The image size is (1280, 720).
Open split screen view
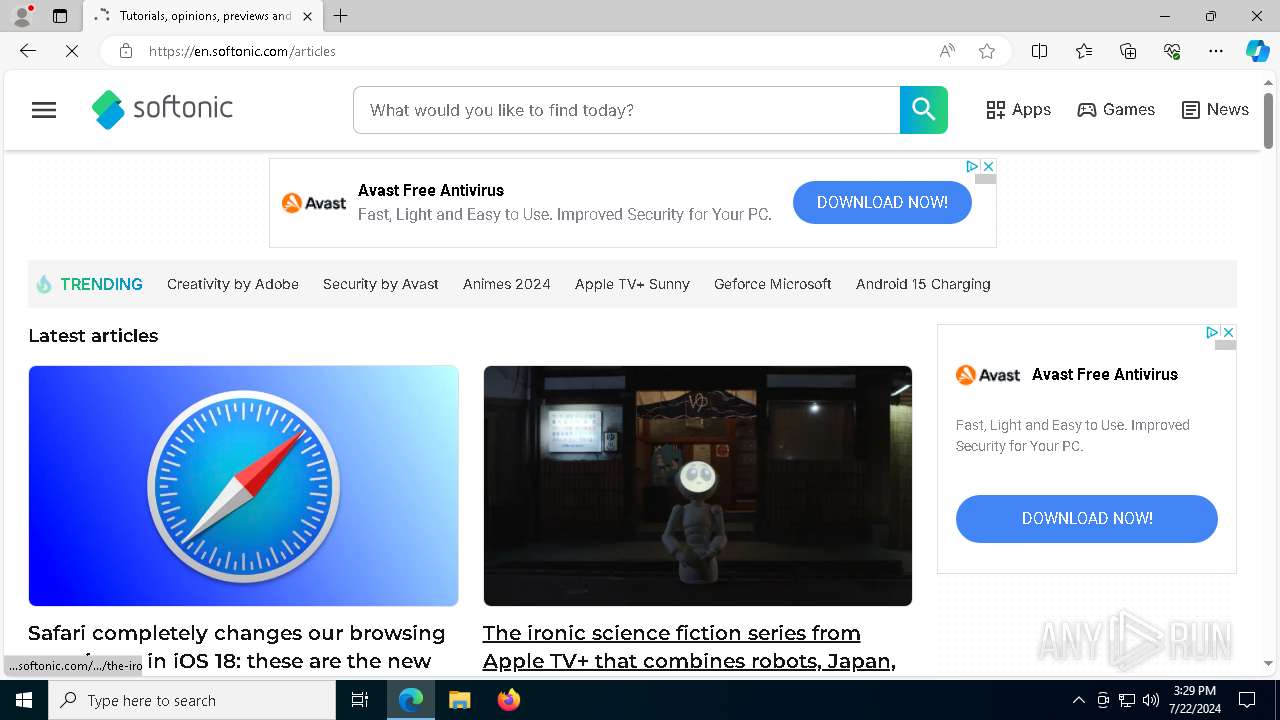[1039, 51]
